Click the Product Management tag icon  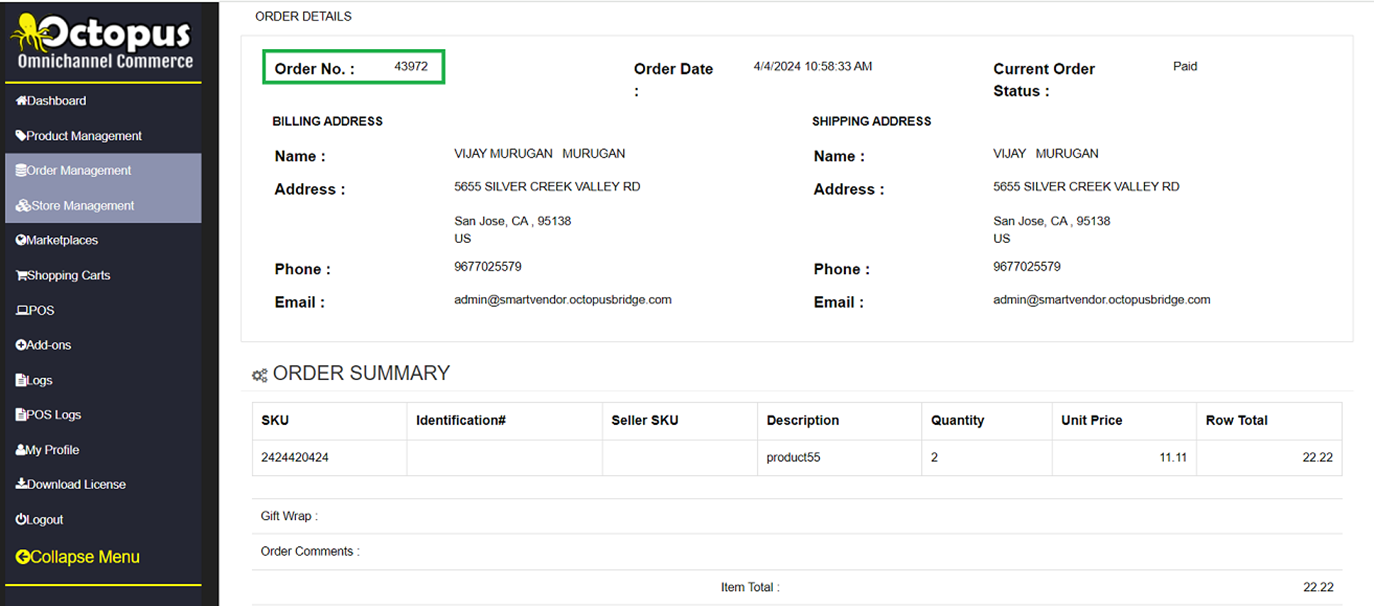point(21,136)
